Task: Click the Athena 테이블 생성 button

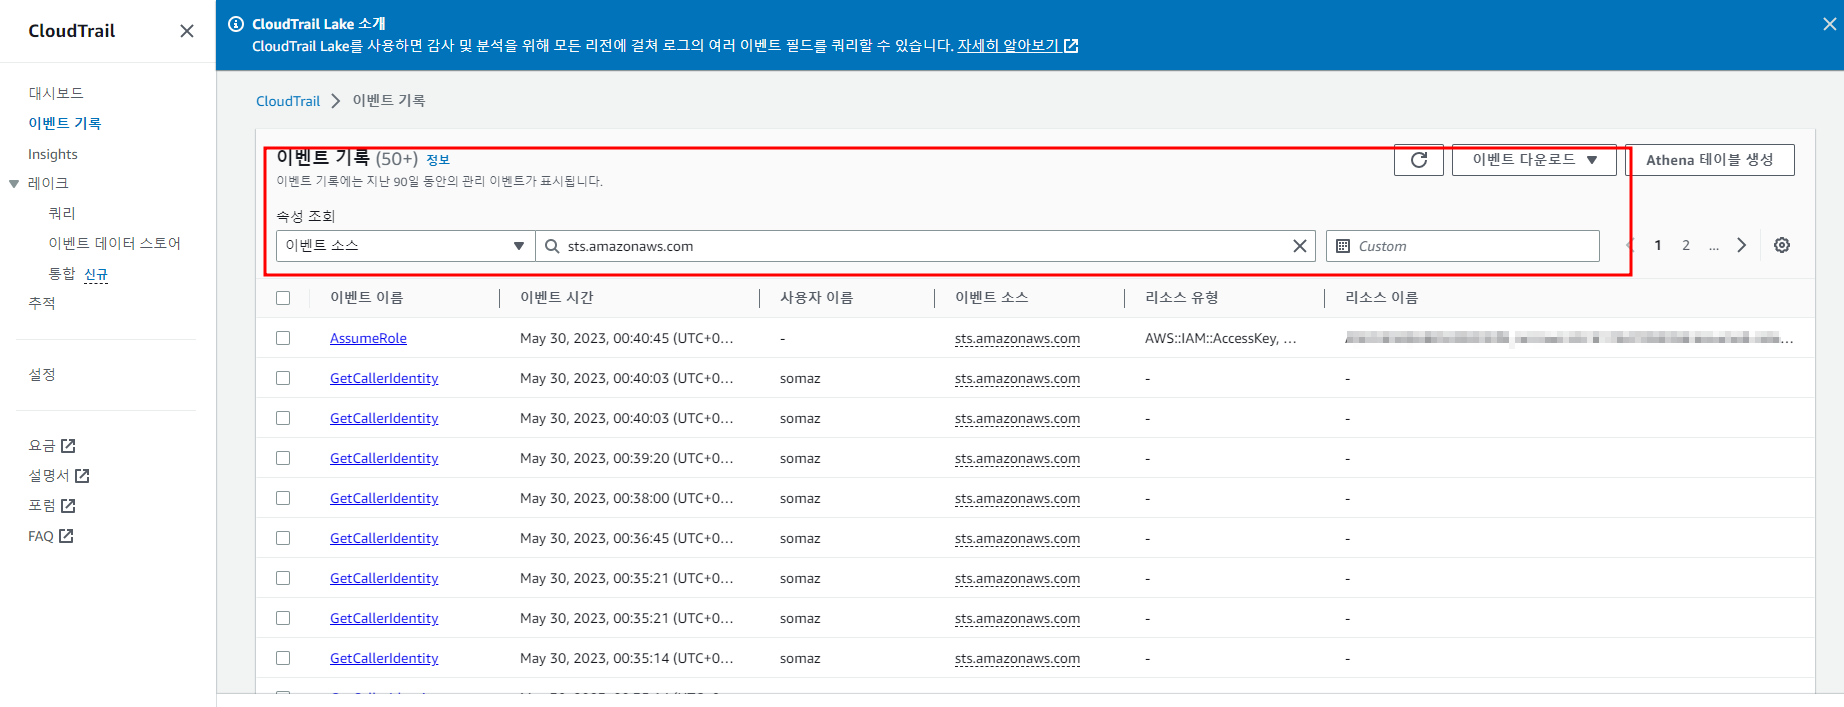Action: click(1709, 160)
